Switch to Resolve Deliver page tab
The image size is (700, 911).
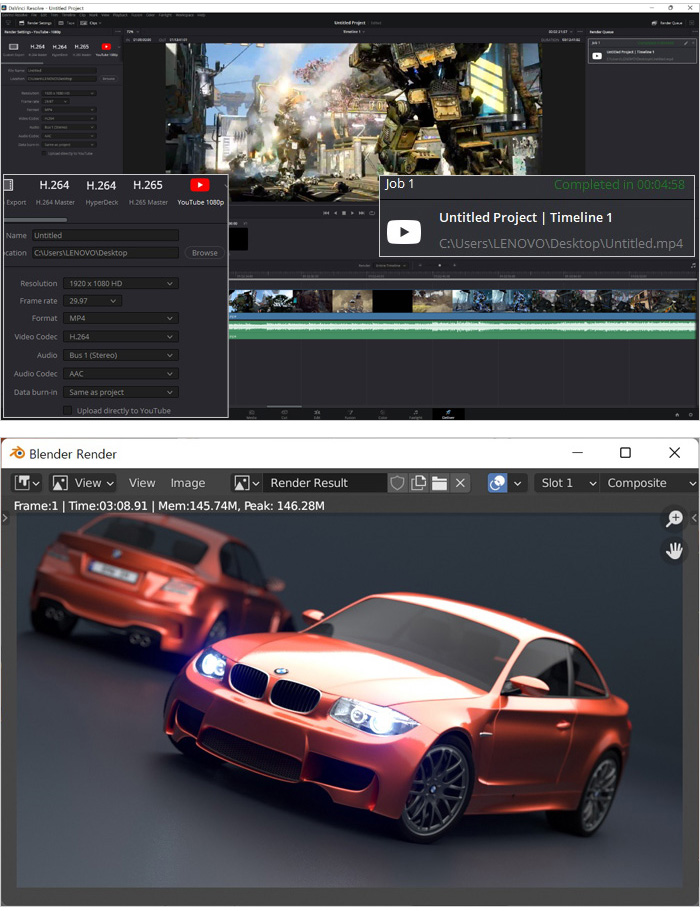[x=448, y=414]
